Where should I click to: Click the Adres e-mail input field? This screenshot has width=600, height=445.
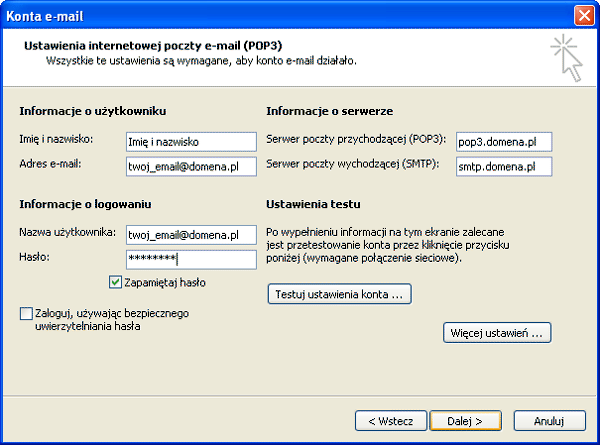[x=191, y=166]
